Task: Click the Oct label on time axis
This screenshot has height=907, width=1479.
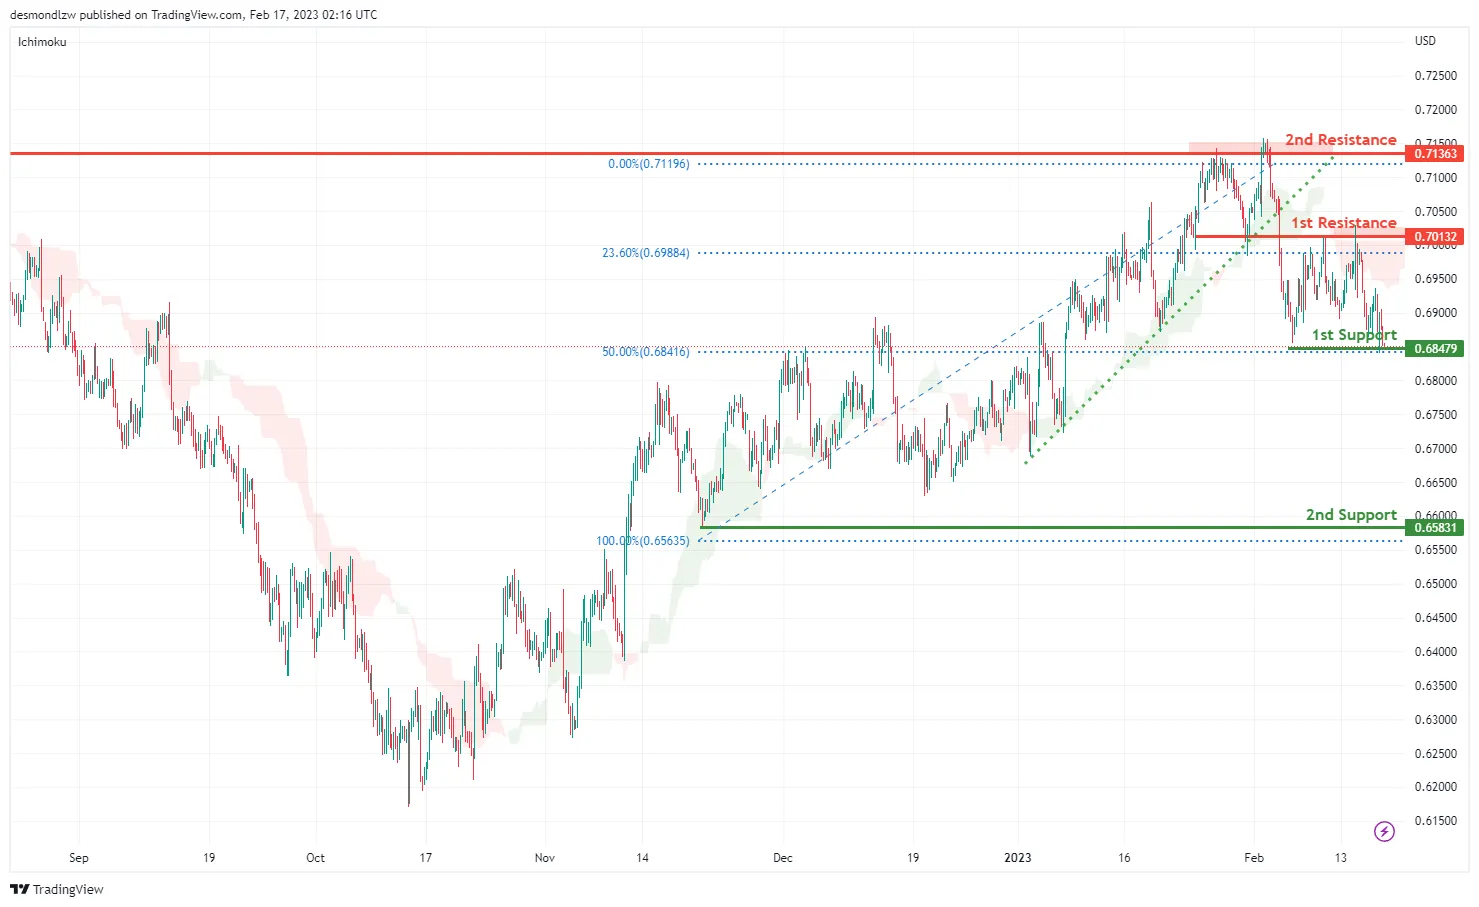Action: click(316, 858)
